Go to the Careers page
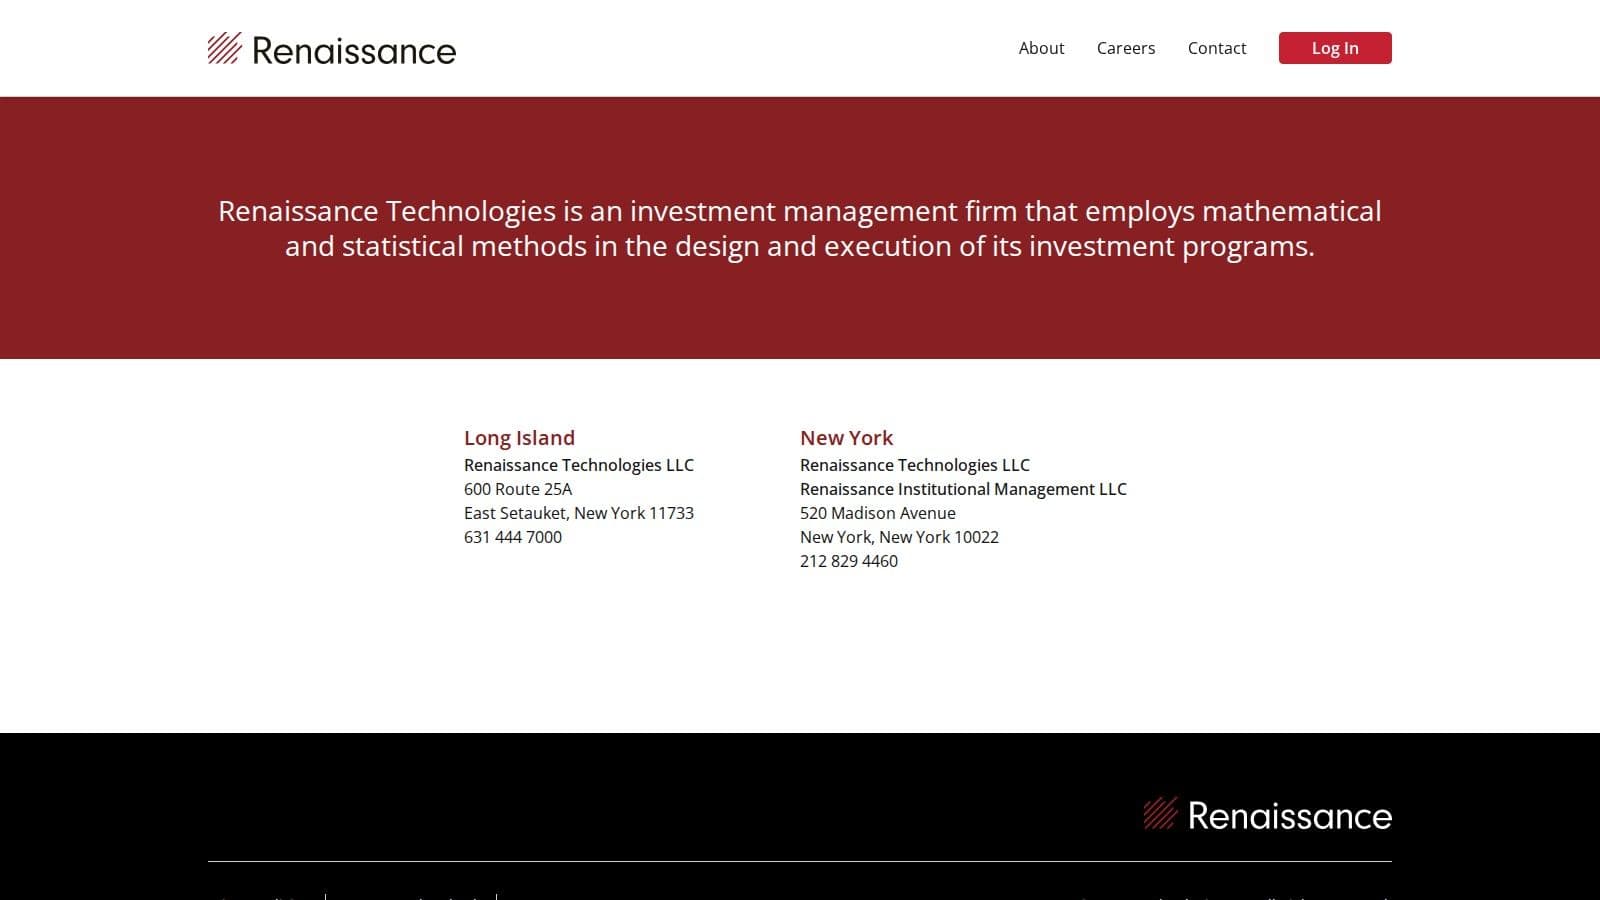Viewport: 1600px width, 900px height. [x=1125, y=48]
